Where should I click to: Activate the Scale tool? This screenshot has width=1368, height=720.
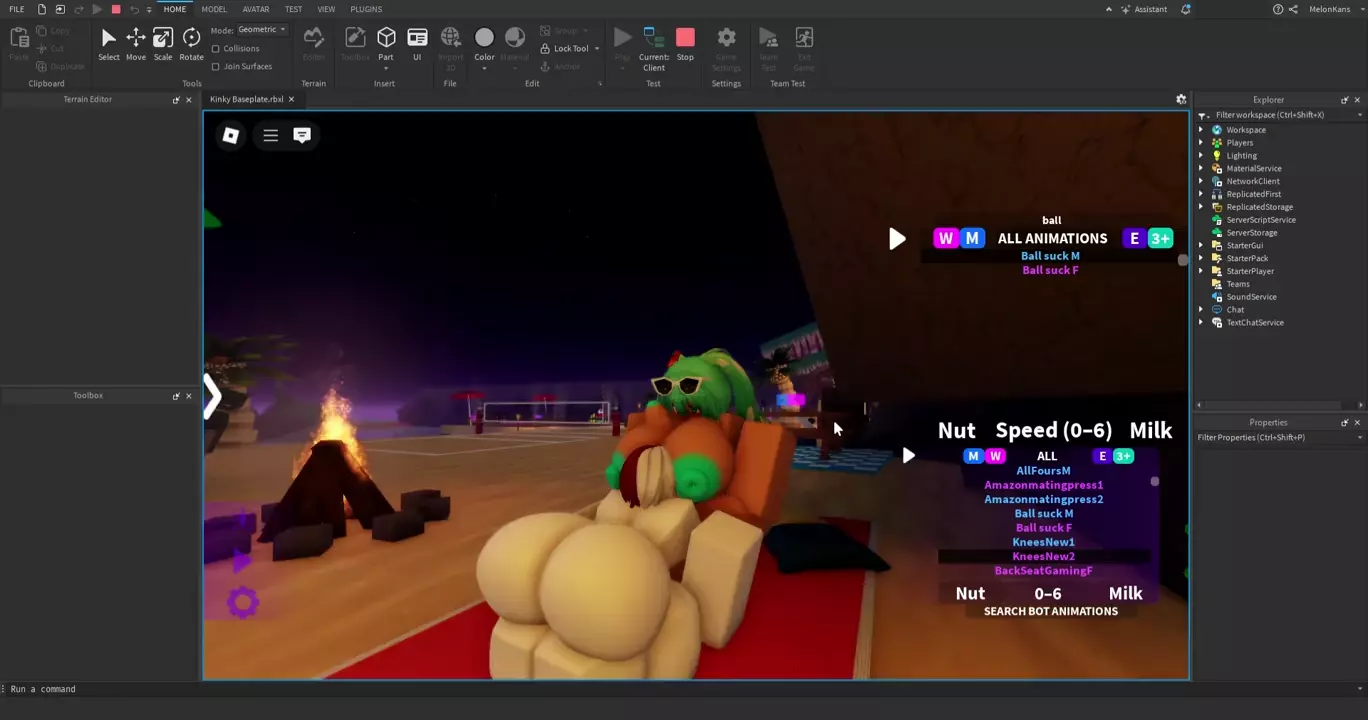point(162,43)
